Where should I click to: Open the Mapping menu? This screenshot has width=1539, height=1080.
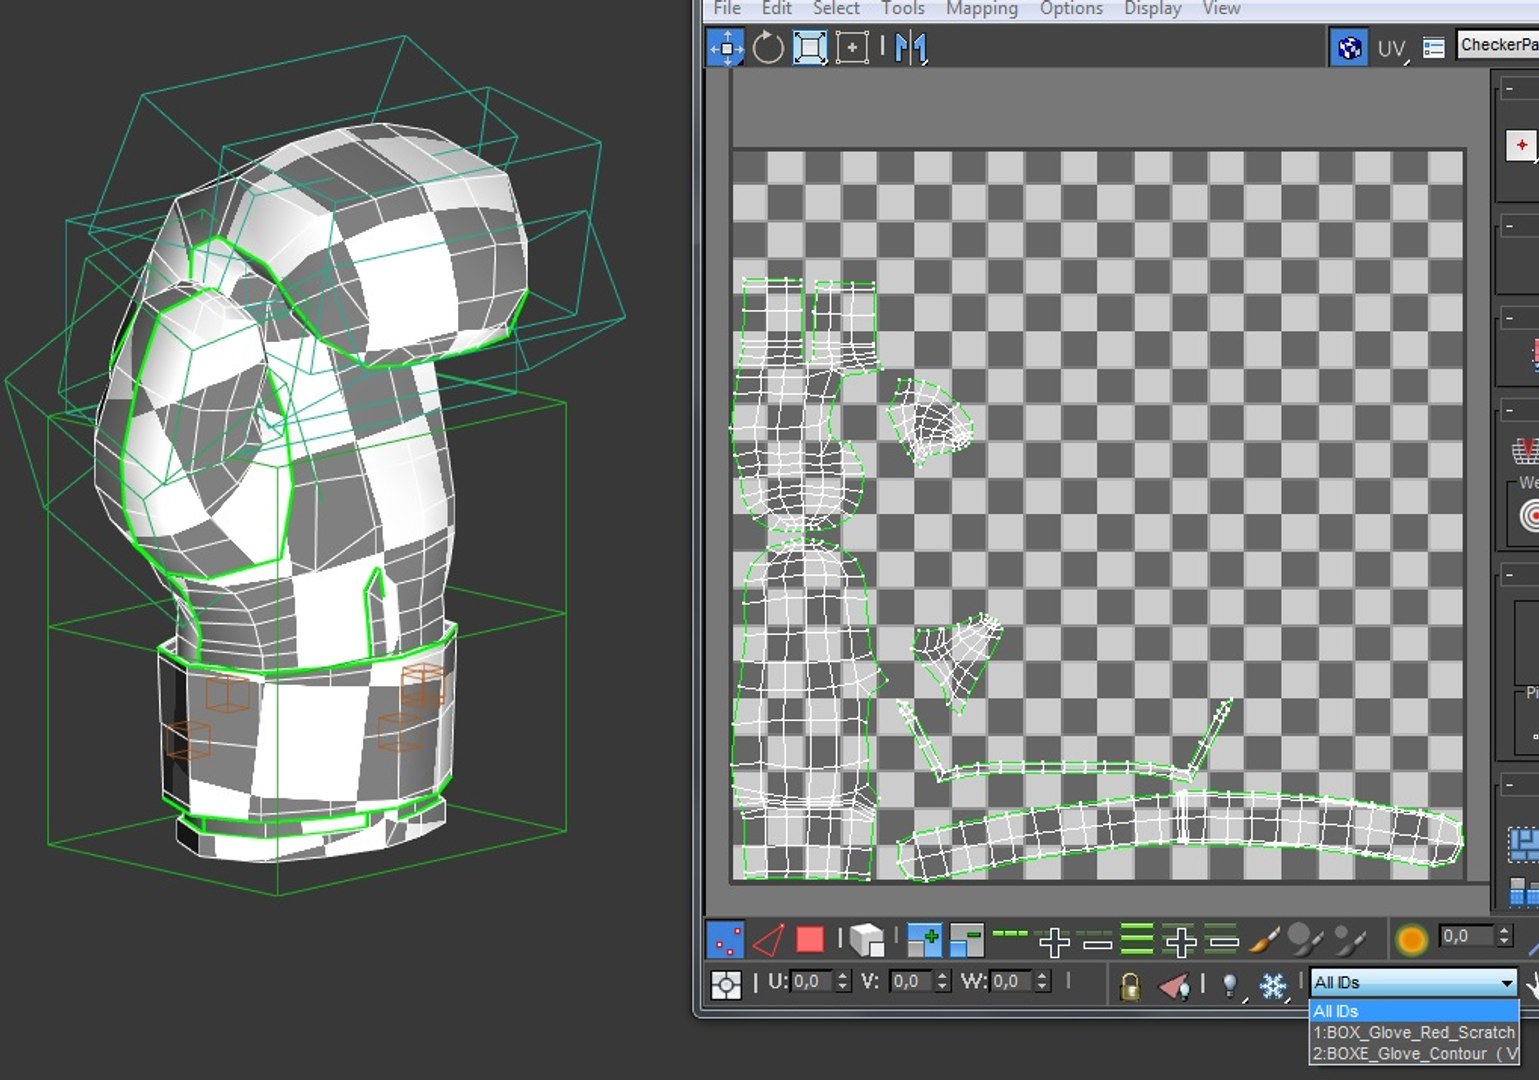click(x=981, y=8)
